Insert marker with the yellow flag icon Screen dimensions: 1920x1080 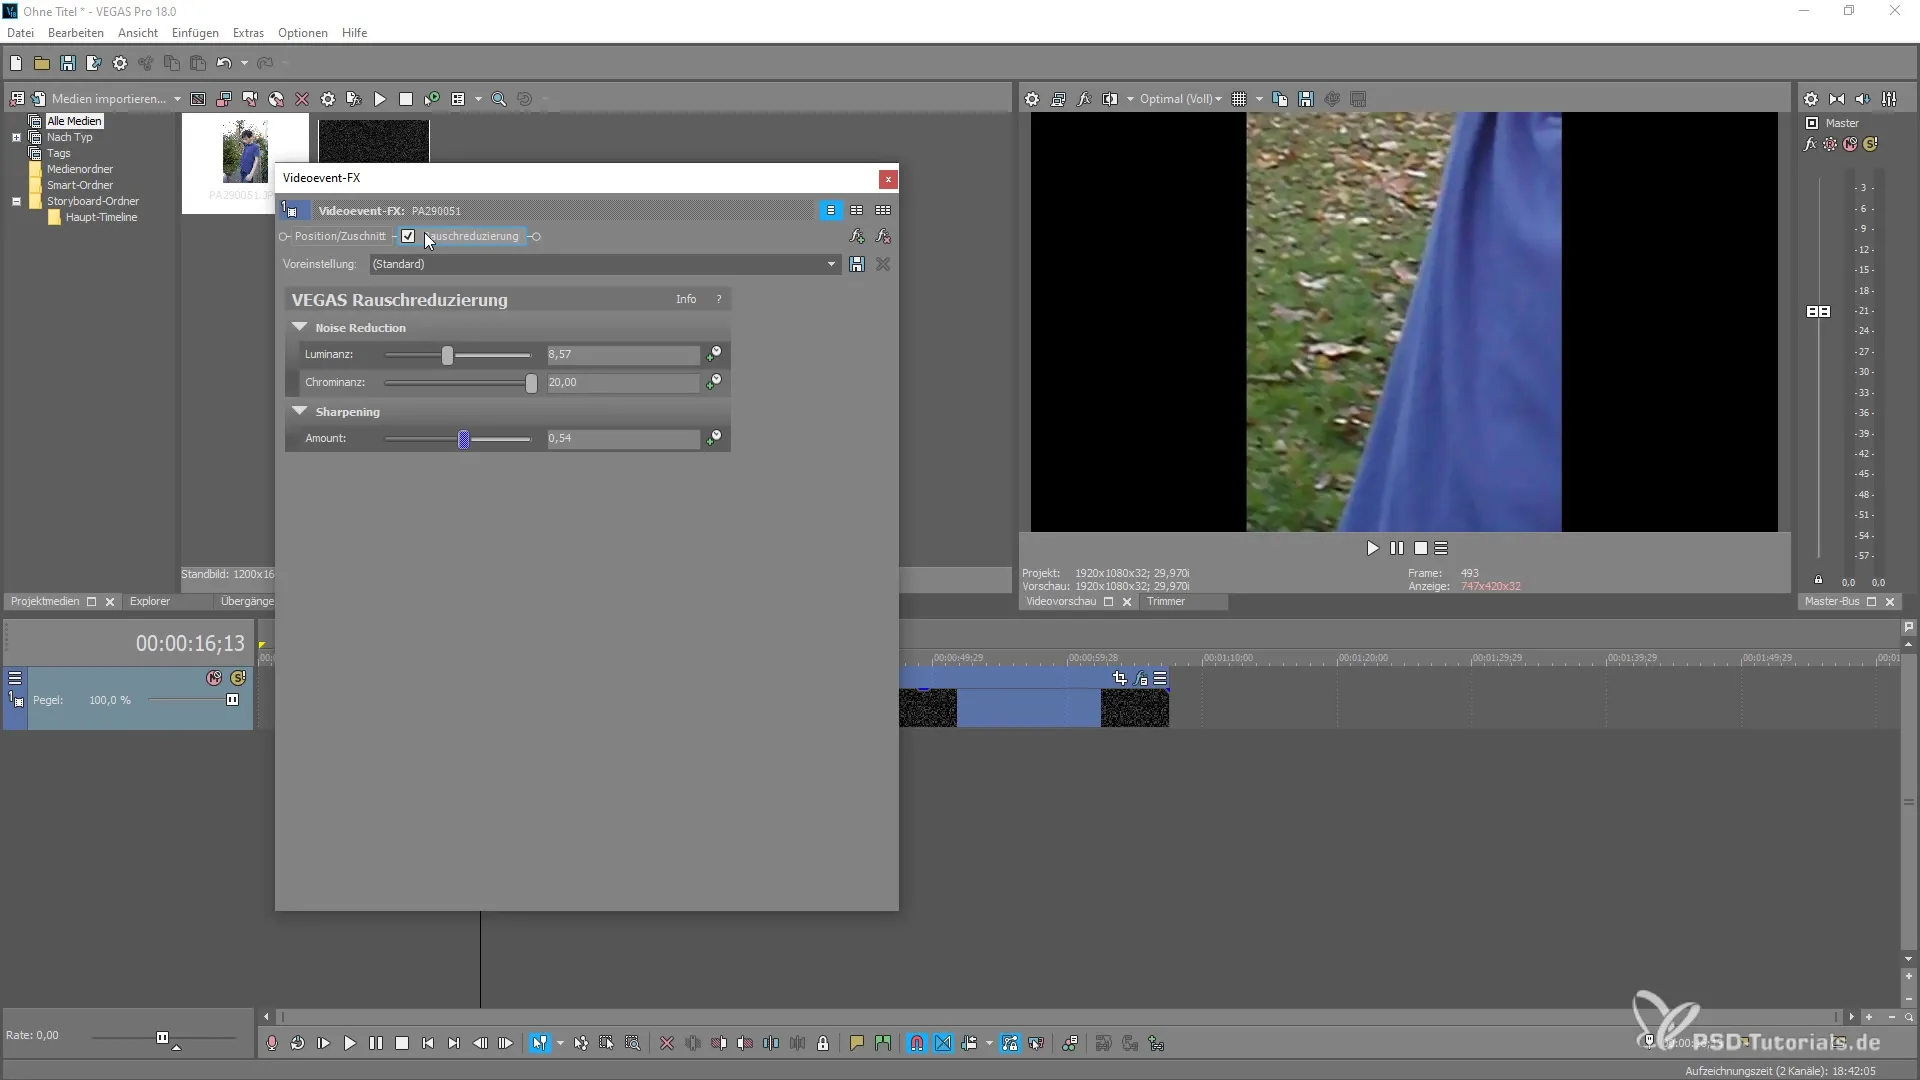click(857, 1043)
